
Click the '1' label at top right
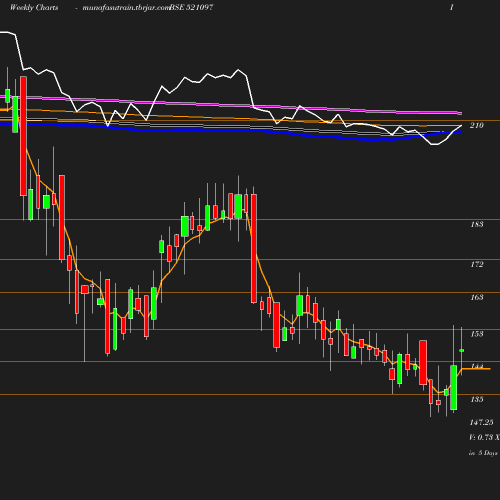pos(452,7)
